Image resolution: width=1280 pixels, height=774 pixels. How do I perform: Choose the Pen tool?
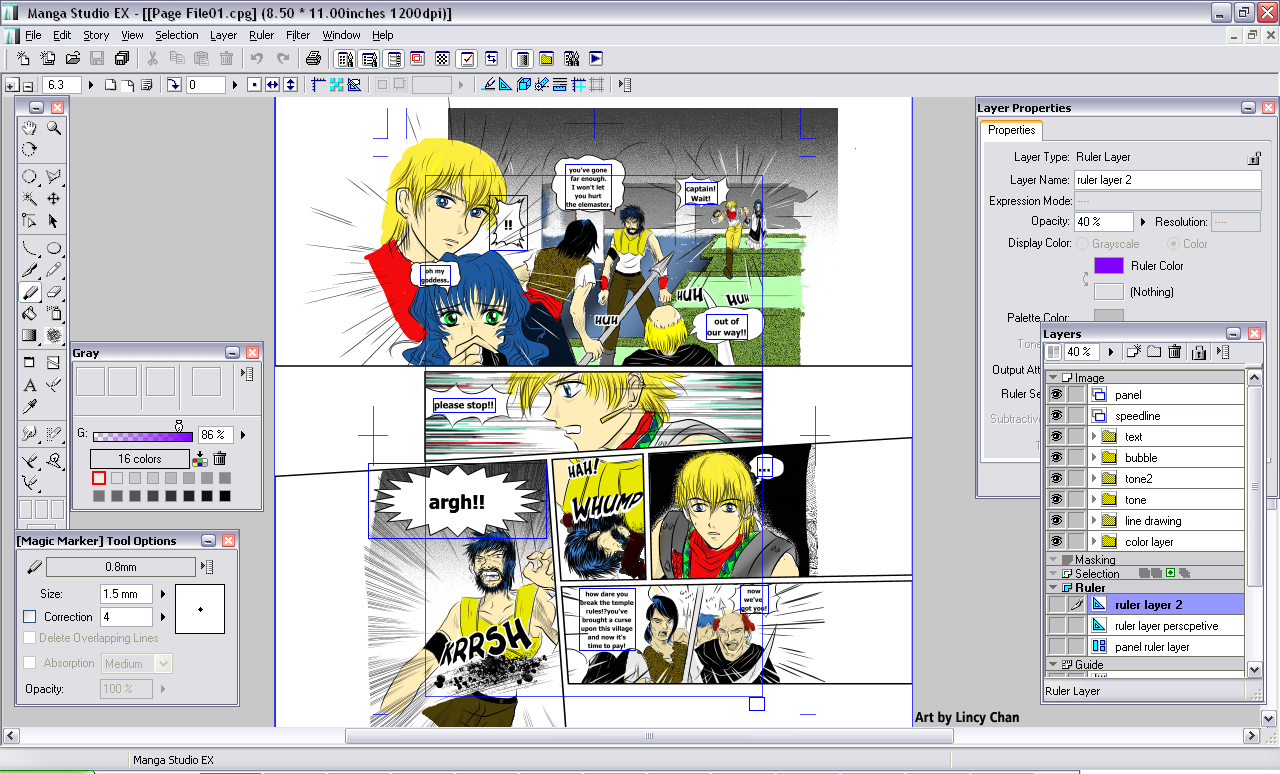pyautogui.click(x=30, y=270)
